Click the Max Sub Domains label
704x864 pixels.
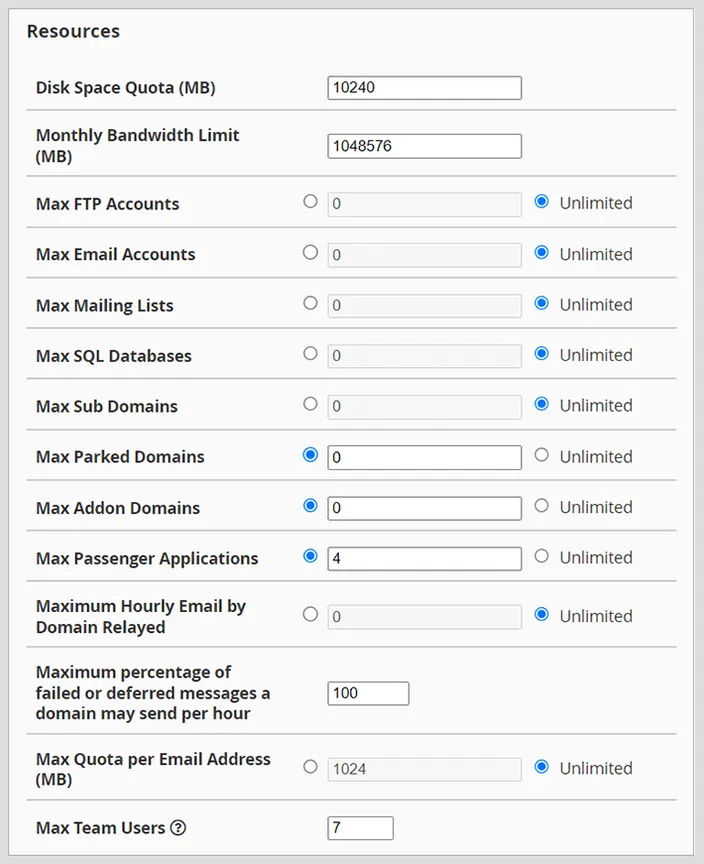(107, 407)
